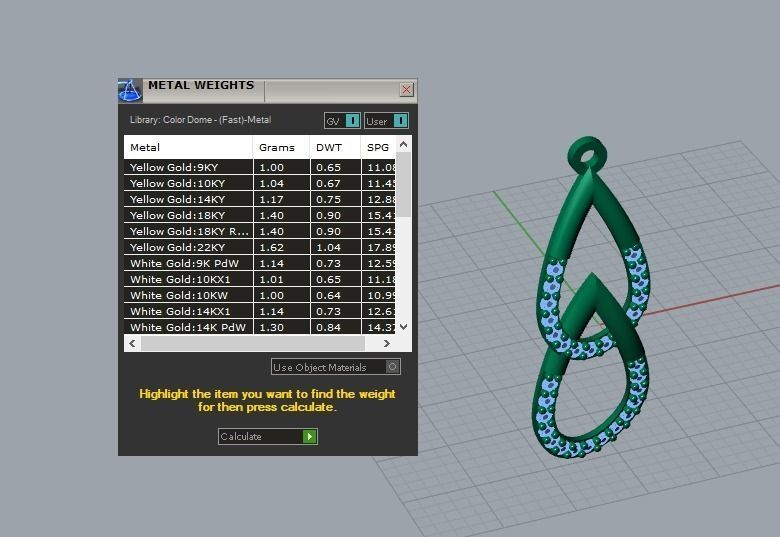
Task: Sort by the SPG column header
Action: coord(378,147)
